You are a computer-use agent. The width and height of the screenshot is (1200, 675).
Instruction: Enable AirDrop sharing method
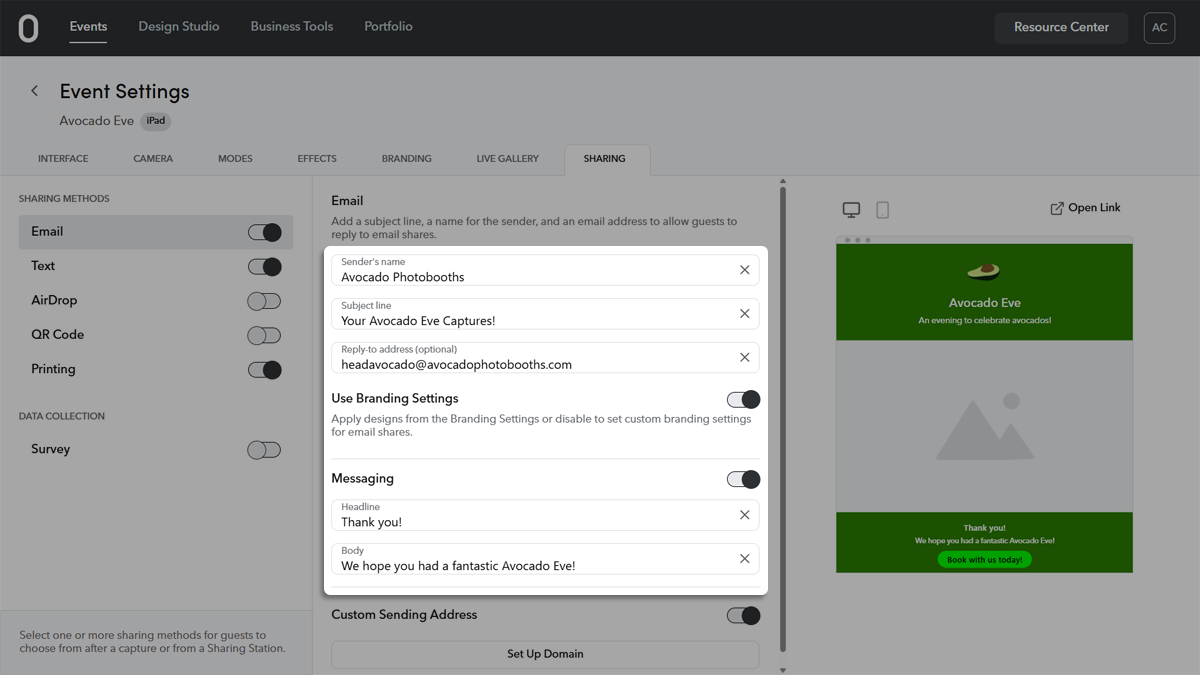click(x=264, y=301)
